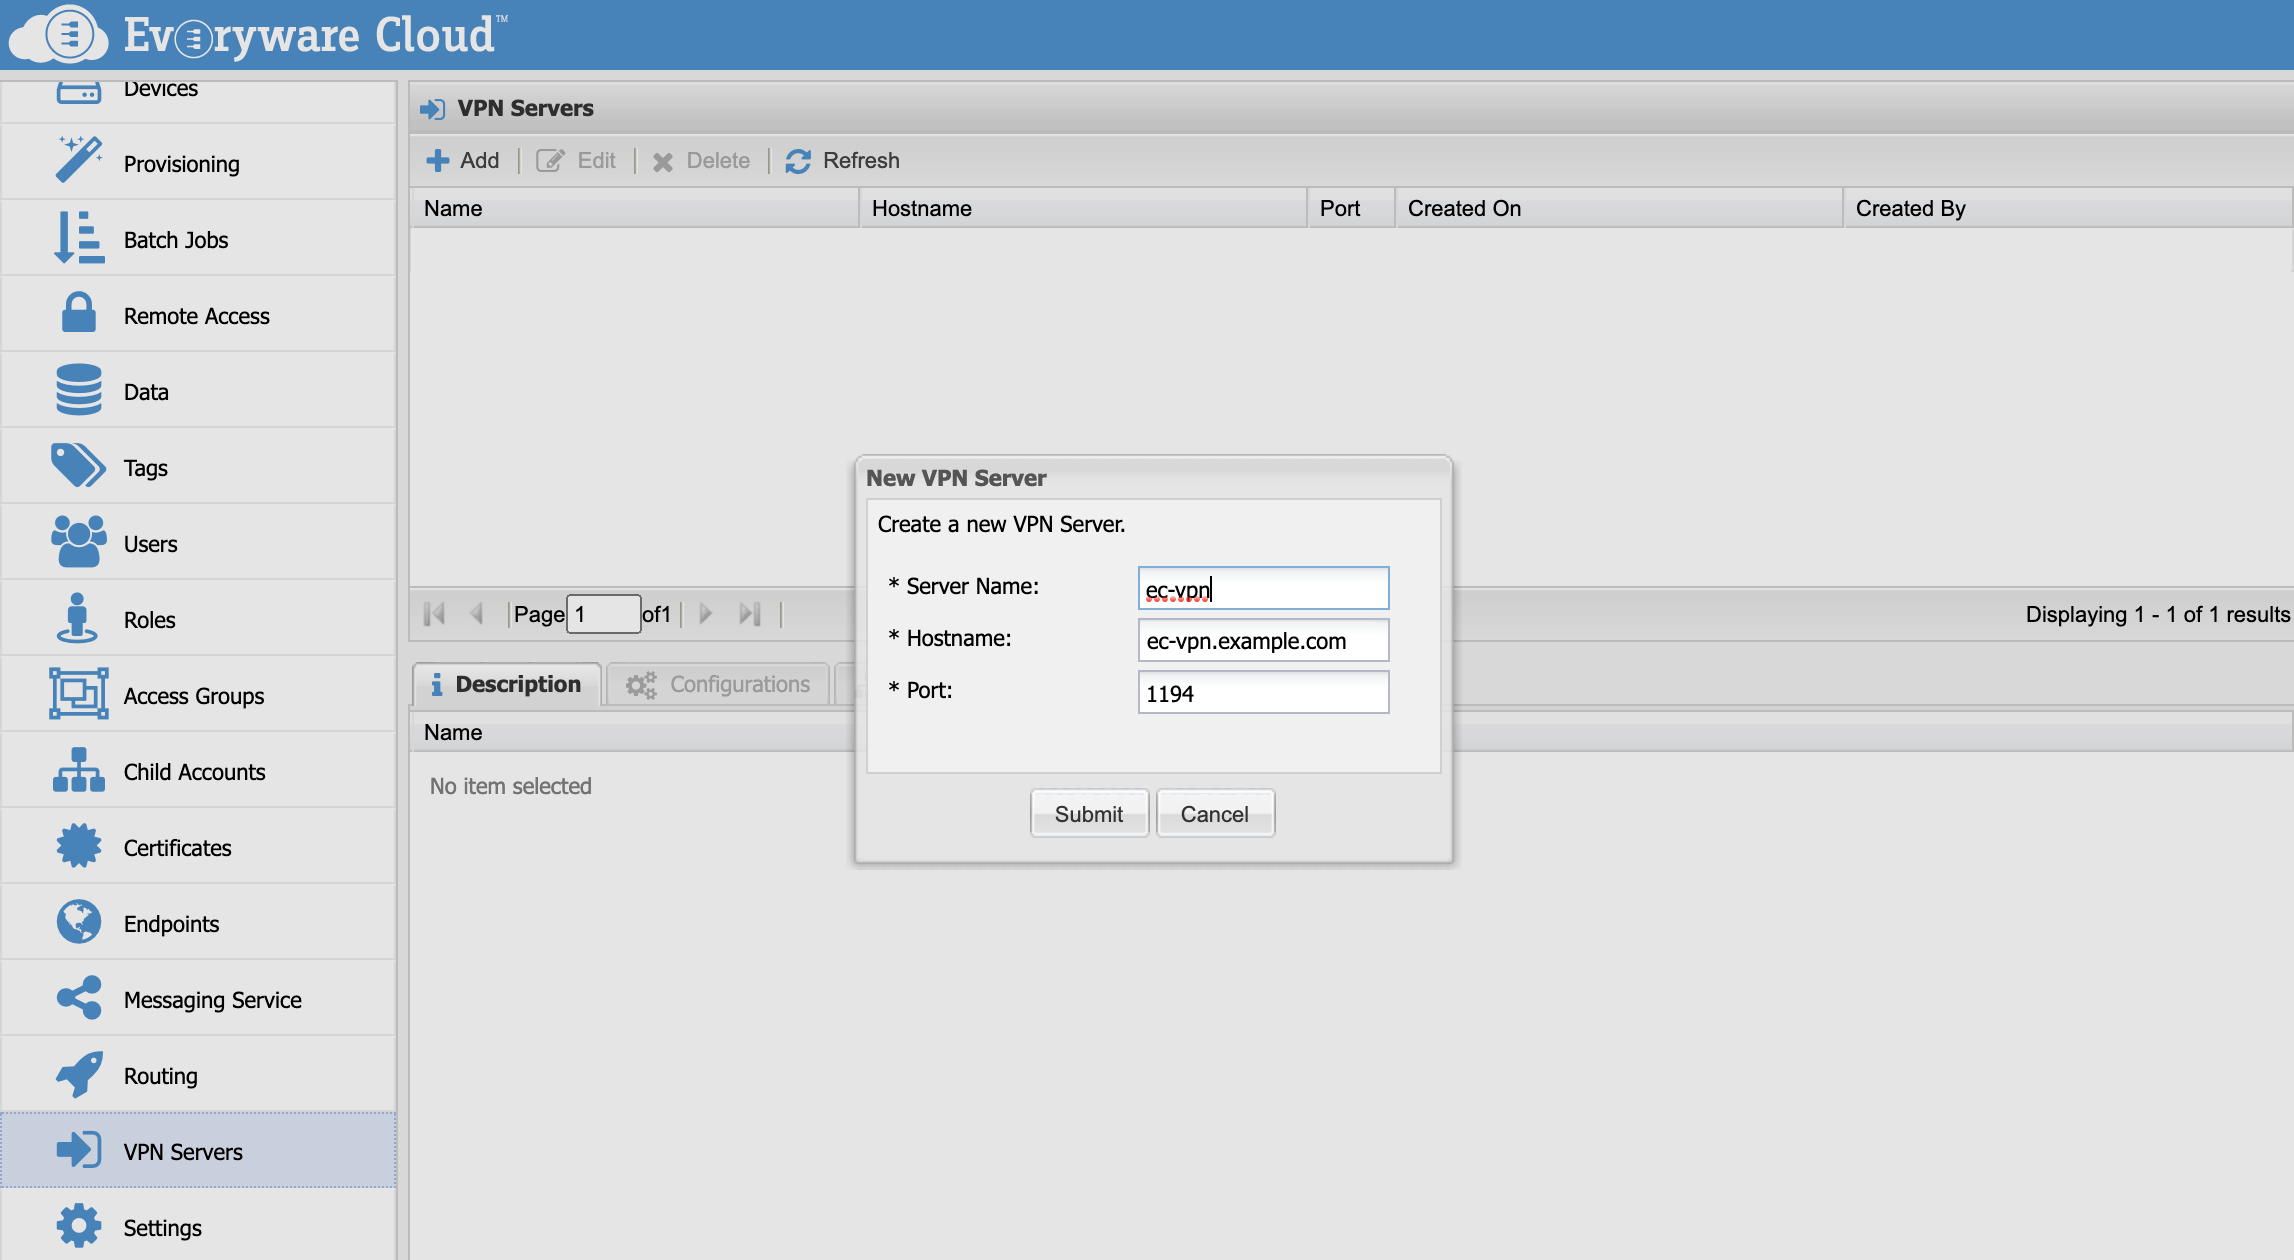This screenshot has height=1260, width=2294.
Task: Click the Add plus icon
Action: click(x=438, y=160)
